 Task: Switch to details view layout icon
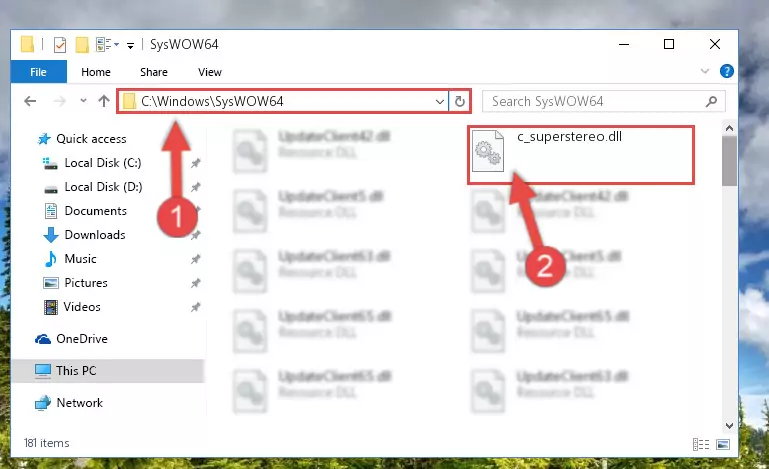tap(701, 444)
